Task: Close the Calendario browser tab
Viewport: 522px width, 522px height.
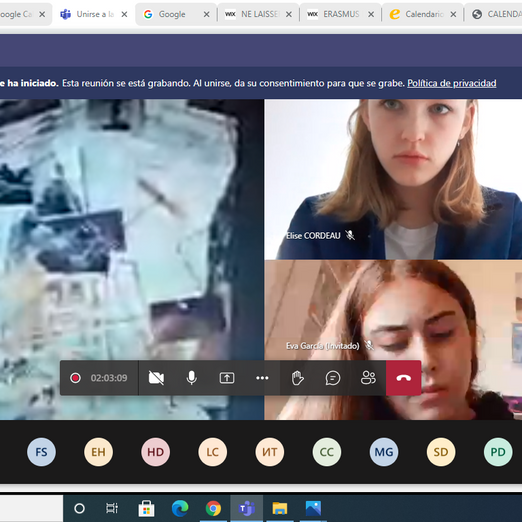Action: coord(453,14)
